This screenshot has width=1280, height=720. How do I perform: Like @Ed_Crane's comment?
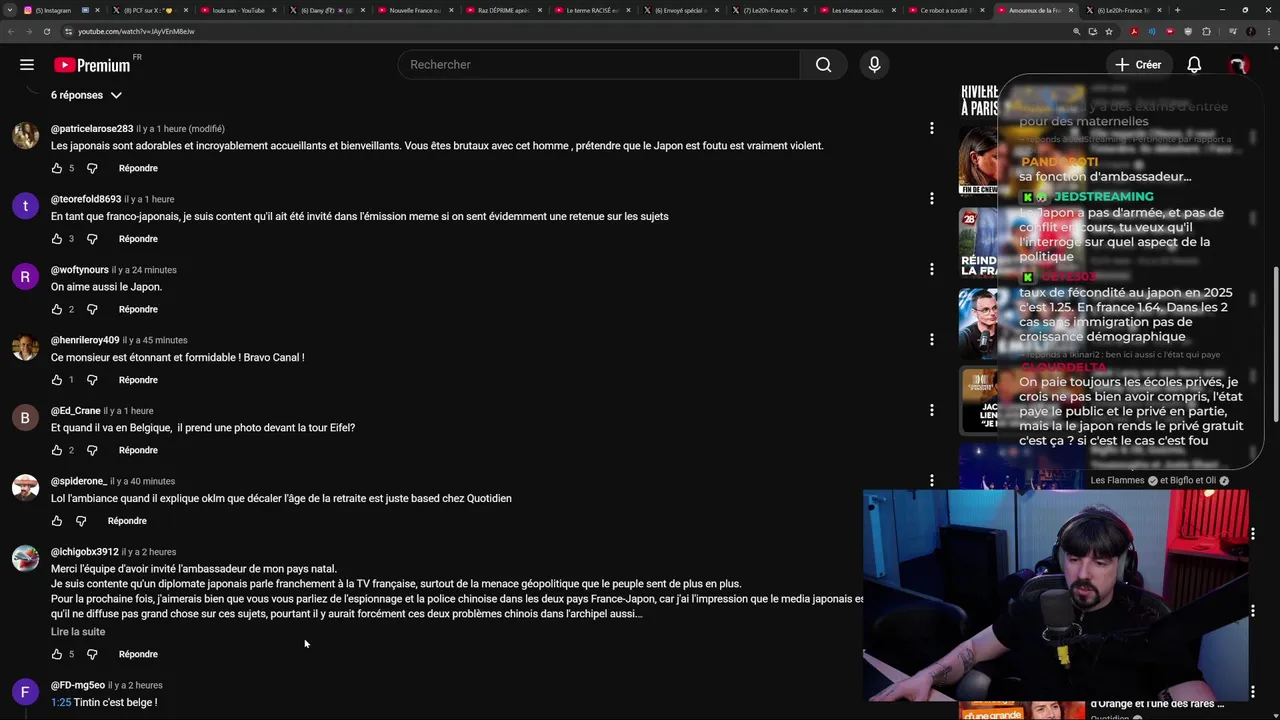(x=57, y=450)
